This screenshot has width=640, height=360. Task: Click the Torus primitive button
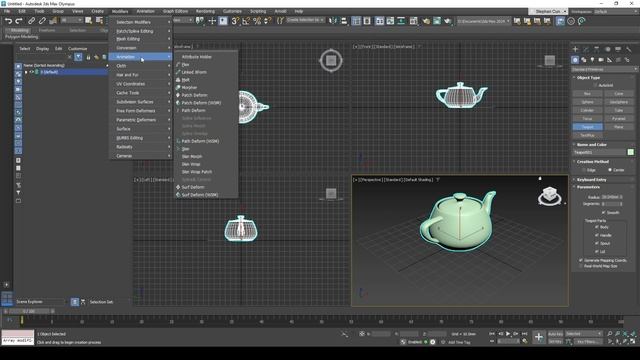pyautogui.click(x=587, y=118)
